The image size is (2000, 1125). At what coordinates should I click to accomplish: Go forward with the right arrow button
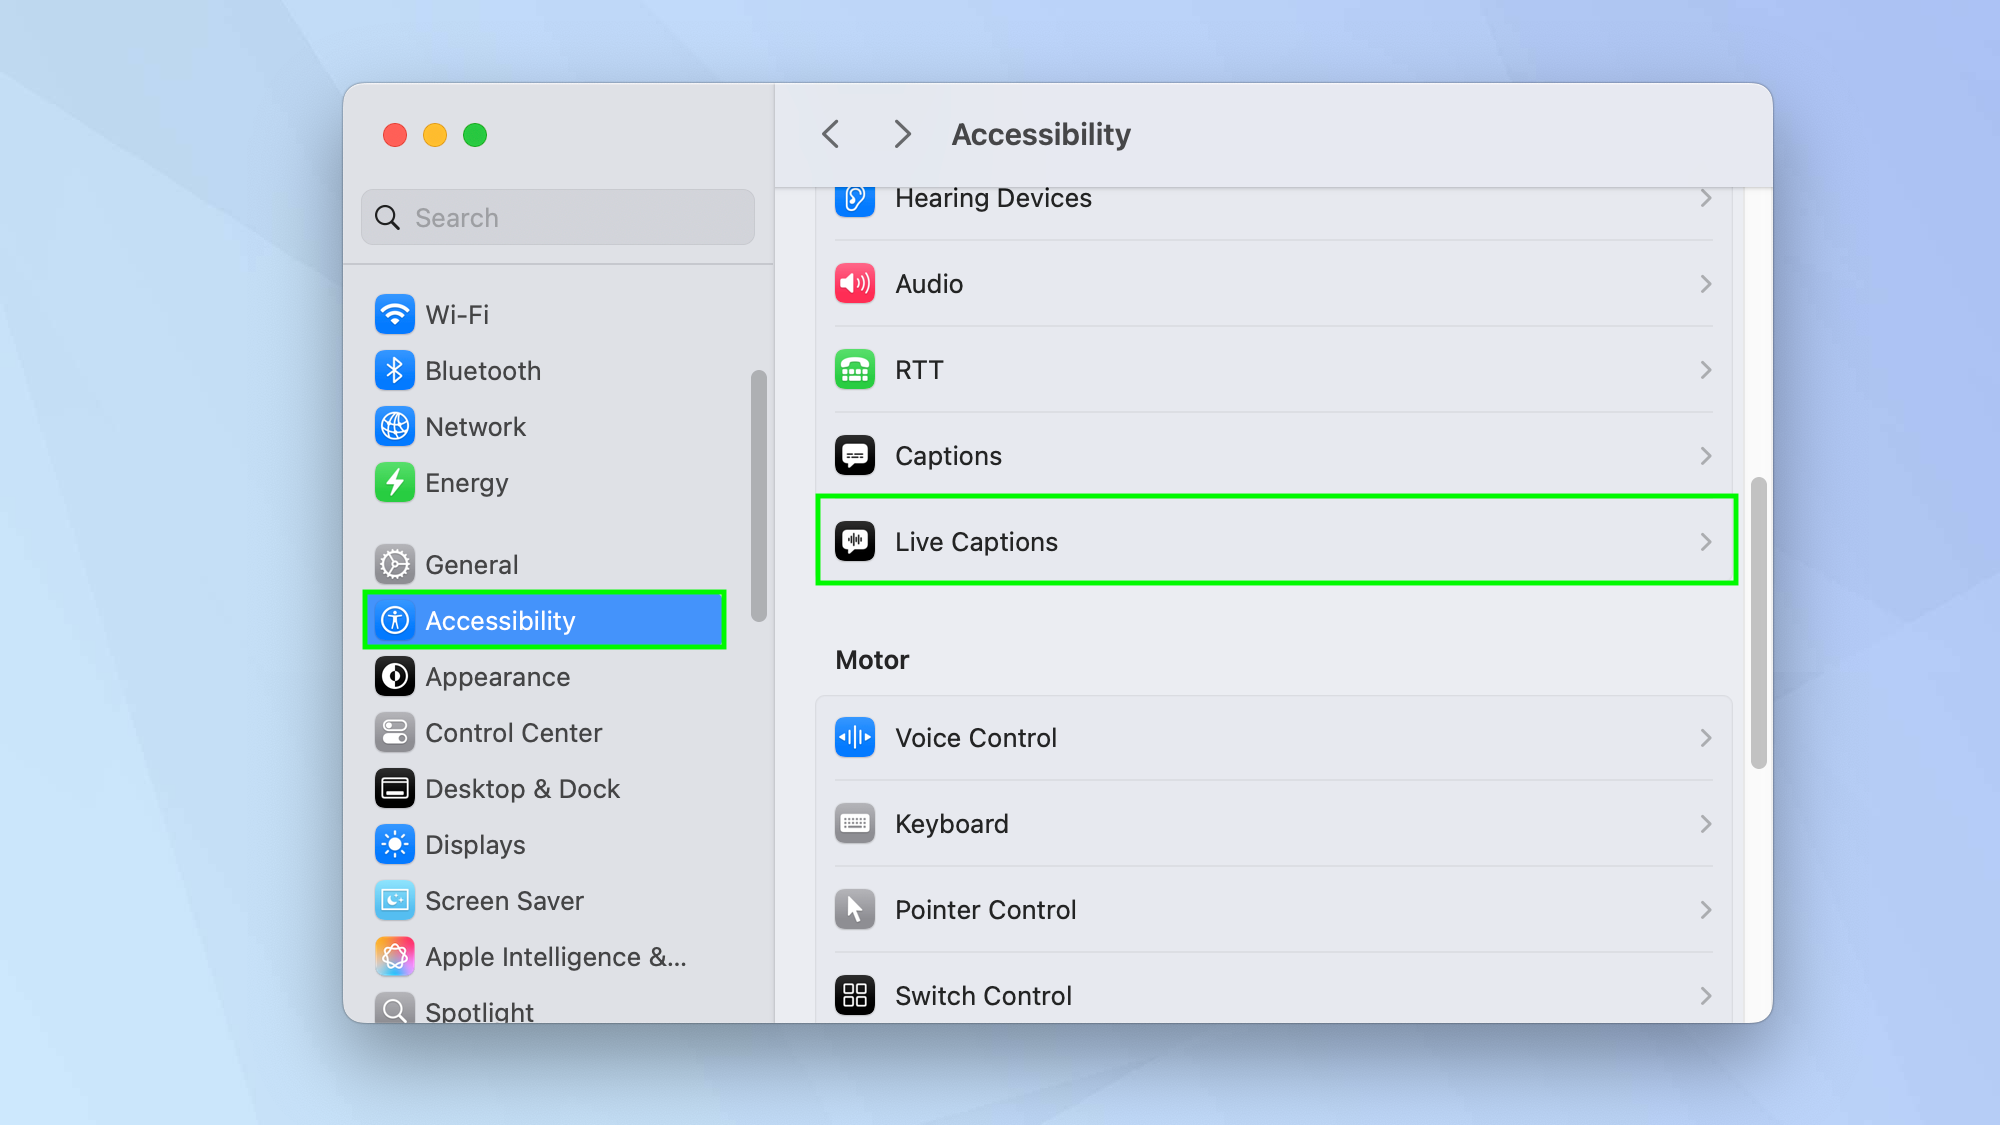coord(902,134)
